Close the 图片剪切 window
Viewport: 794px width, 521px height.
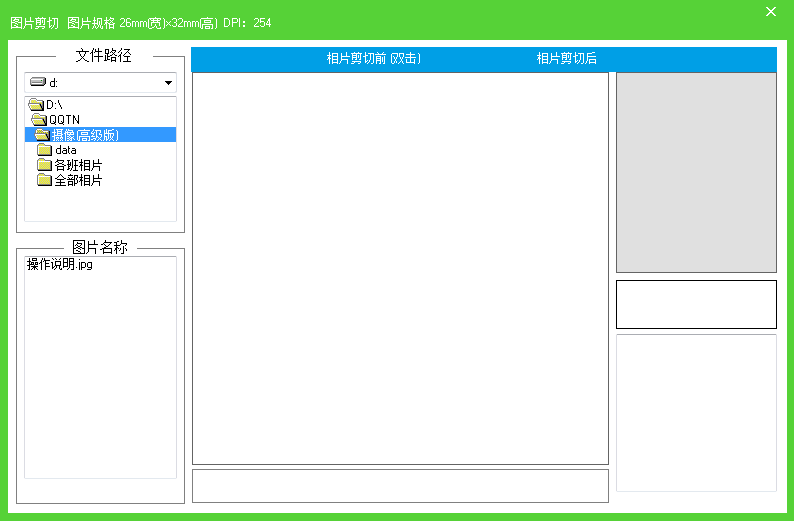[770, 12]
